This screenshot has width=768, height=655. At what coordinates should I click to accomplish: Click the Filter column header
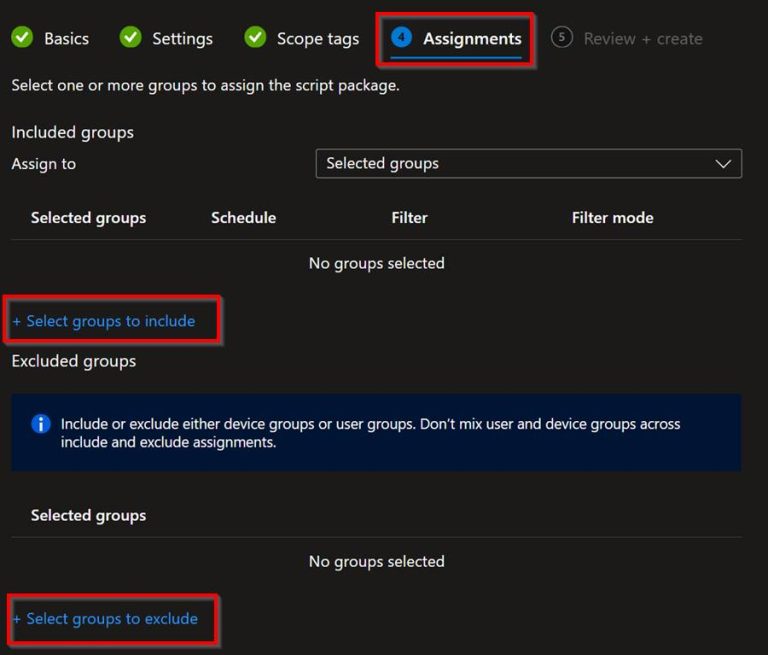pos(409,217)
